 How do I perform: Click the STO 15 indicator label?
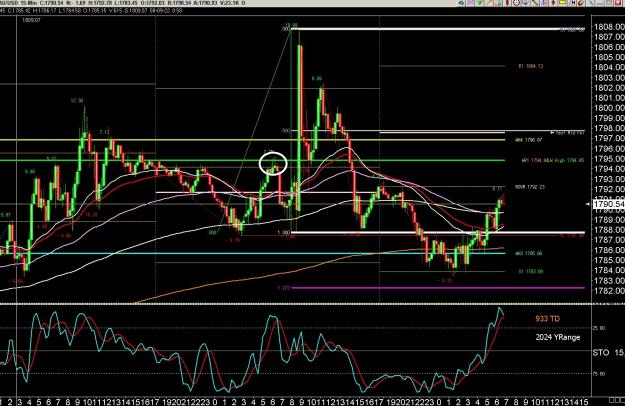(x=608, y=353)
